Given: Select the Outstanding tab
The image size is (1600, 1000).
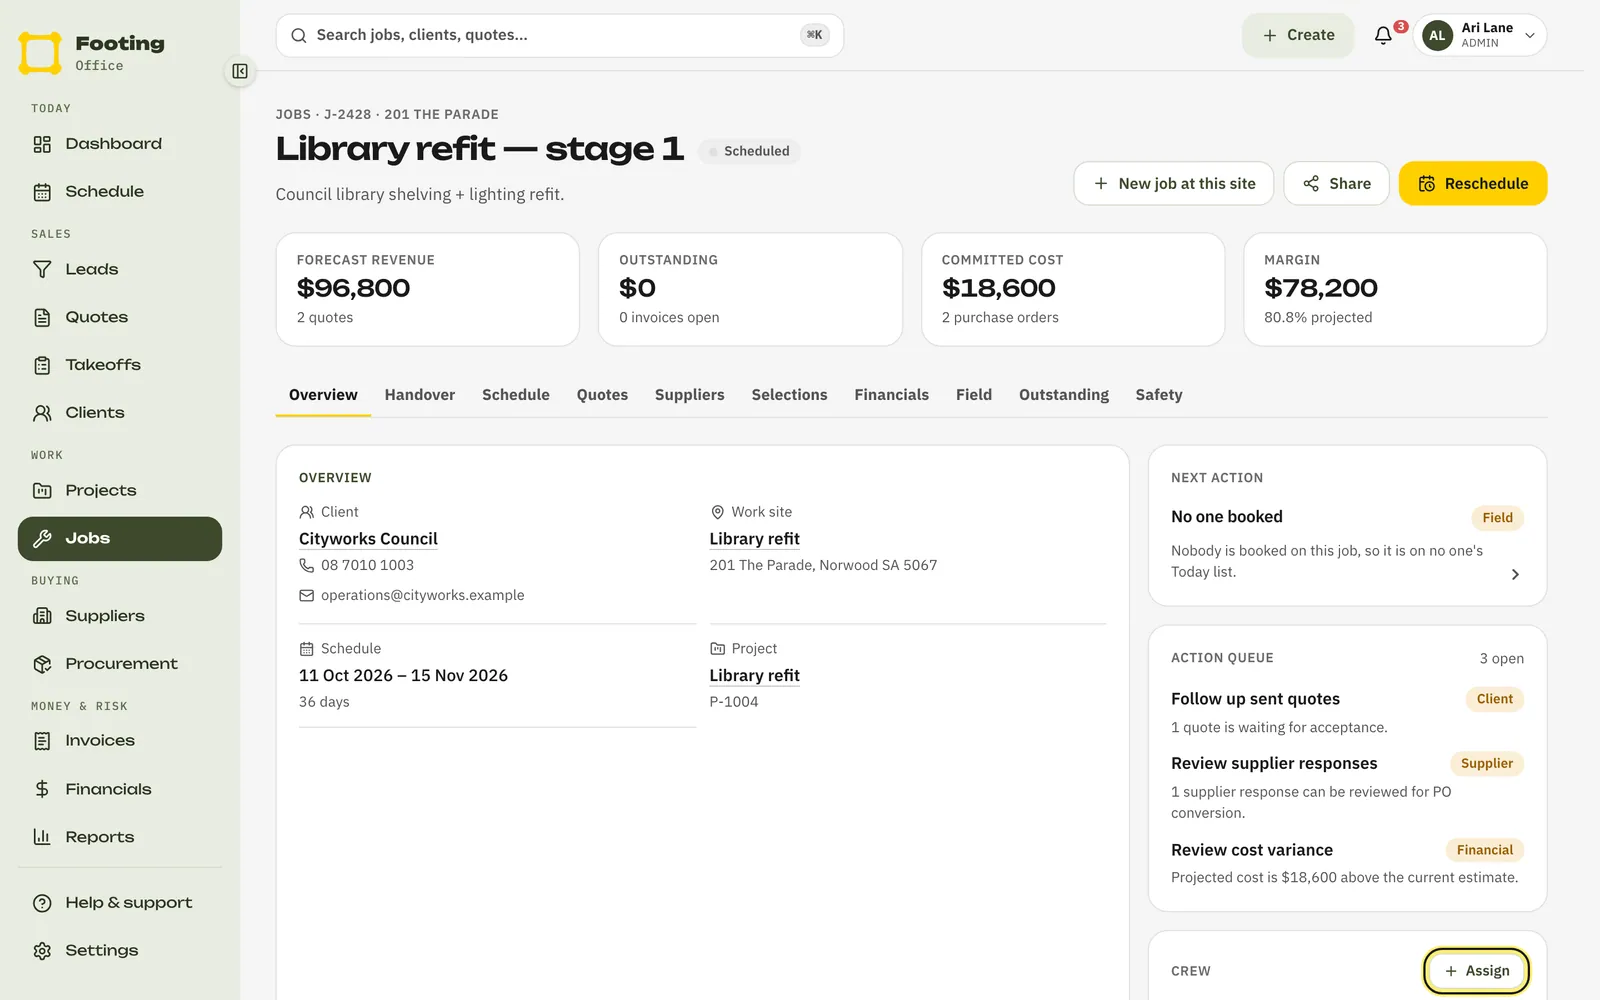Looking at the screenshot, I should (x=1064, y=395).
